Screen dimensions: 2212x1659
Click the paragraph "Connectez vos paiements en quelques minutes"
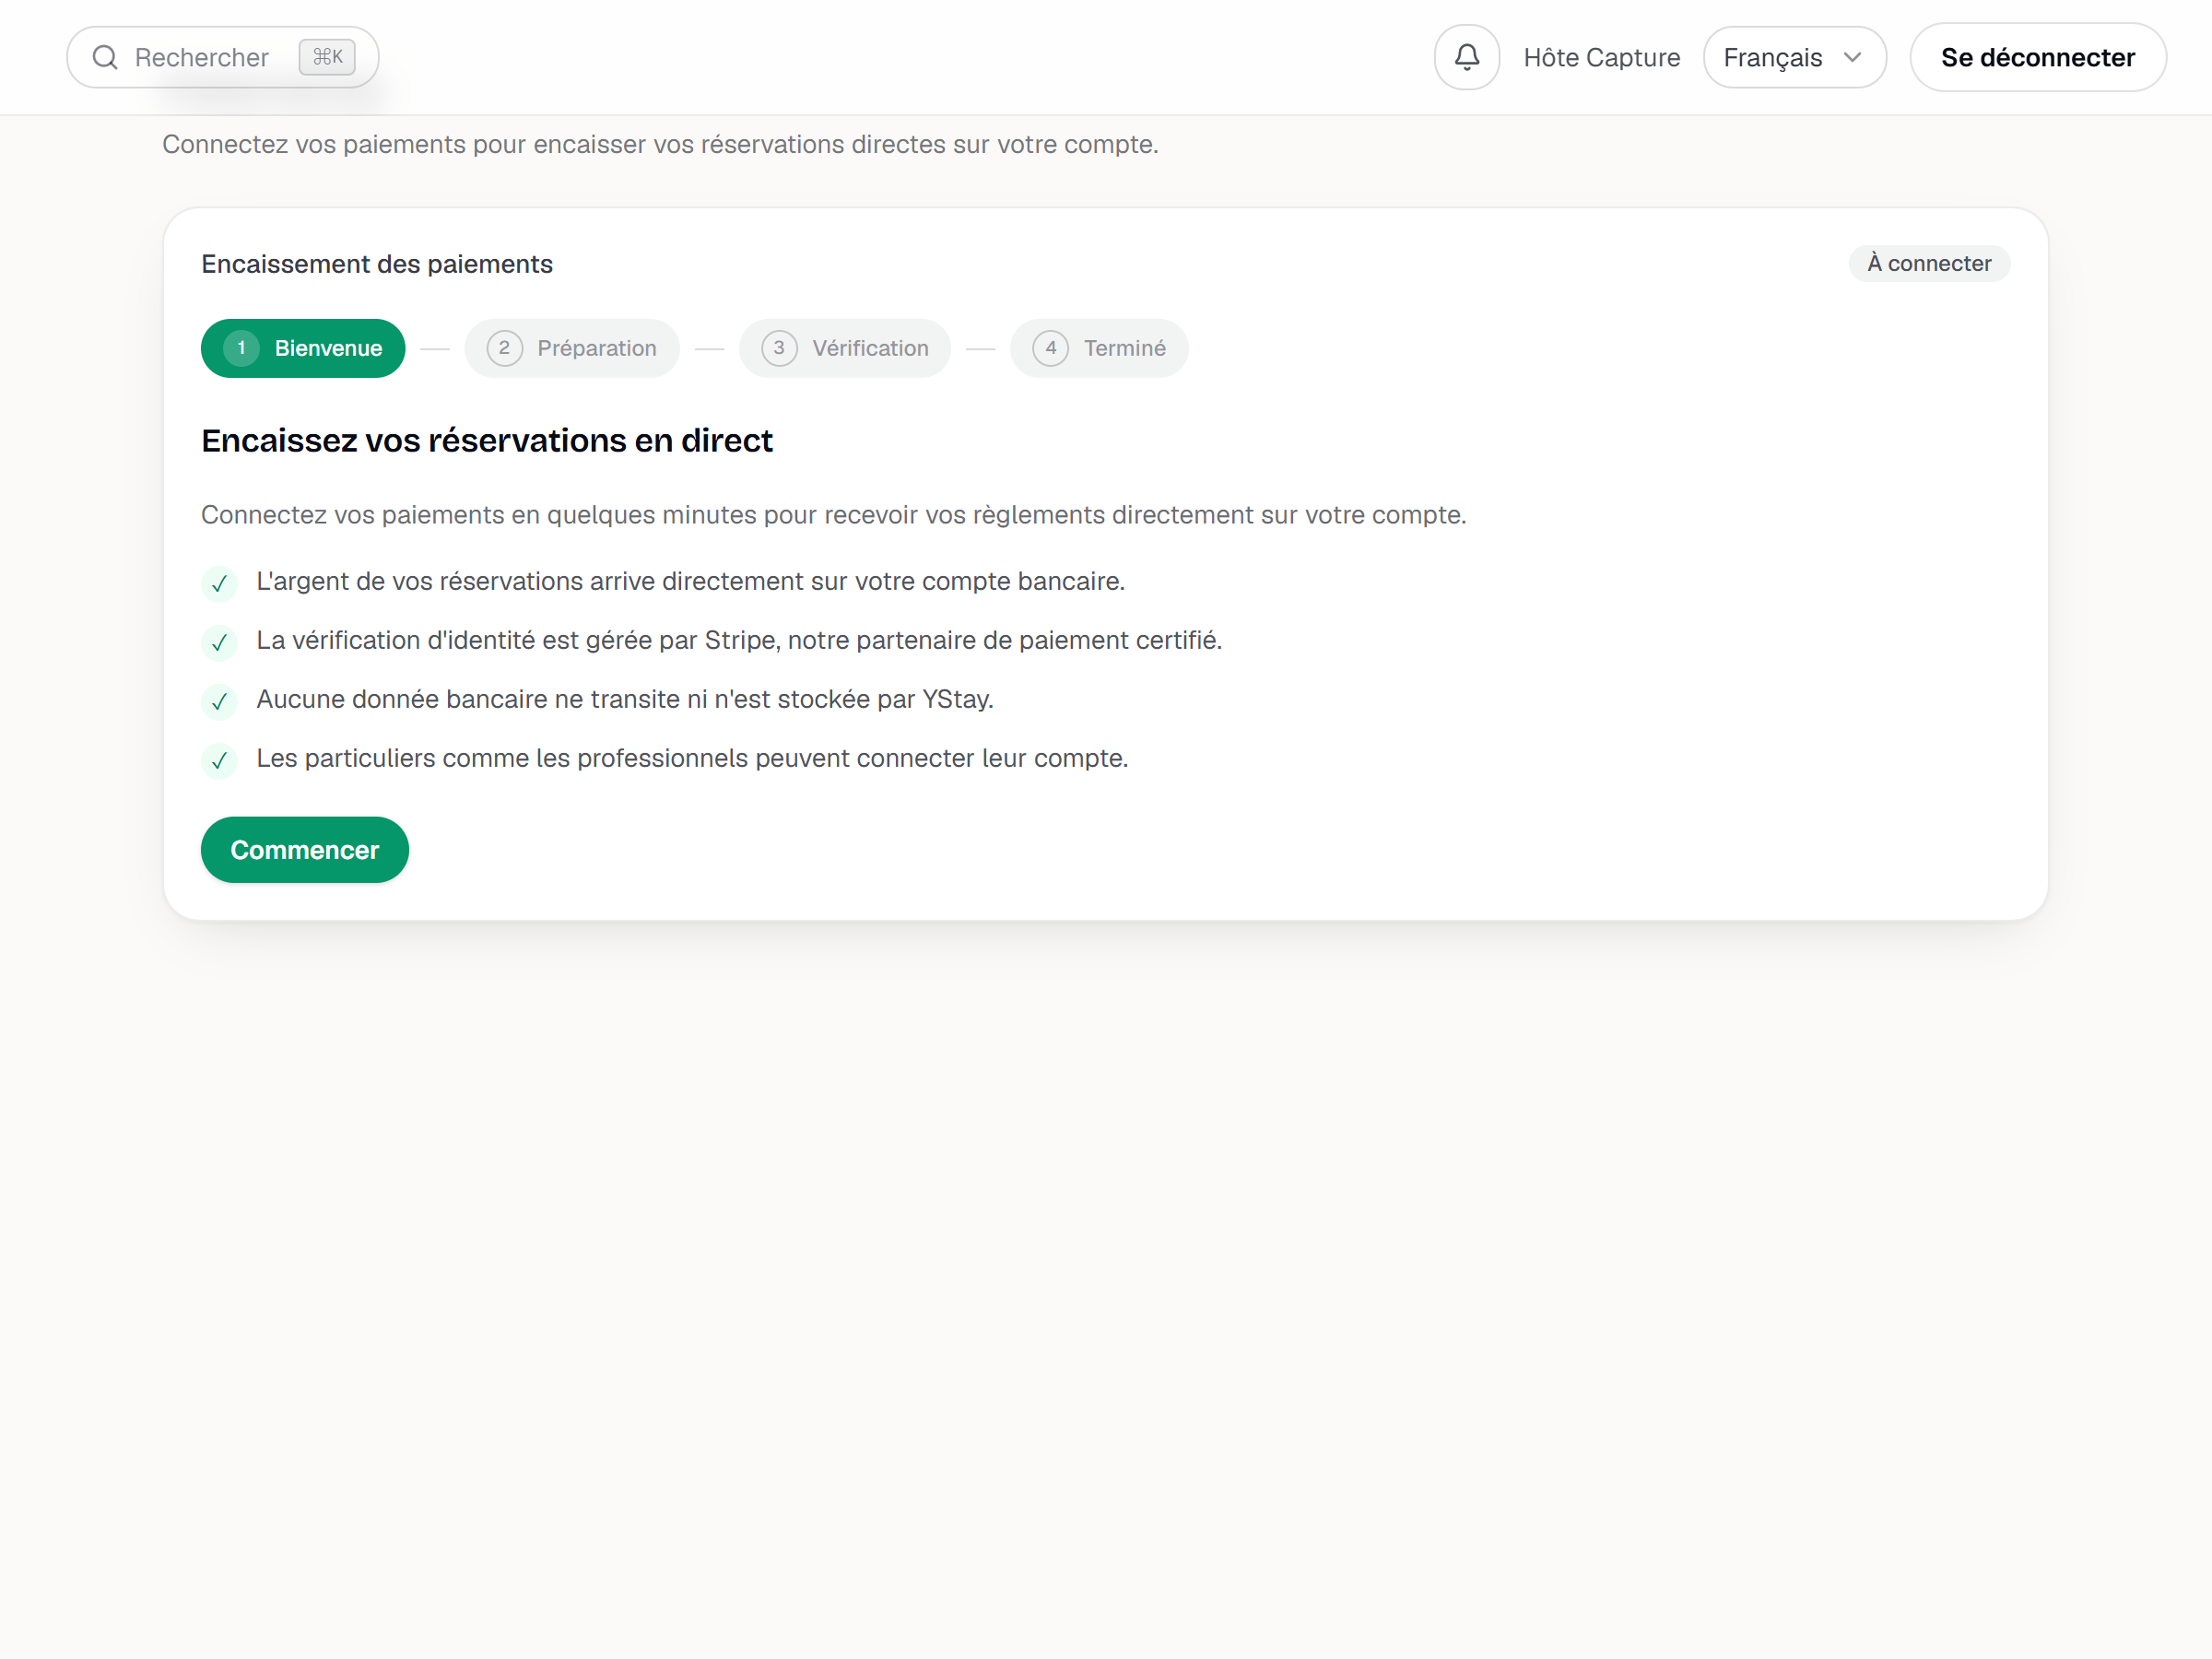point(833,515)
